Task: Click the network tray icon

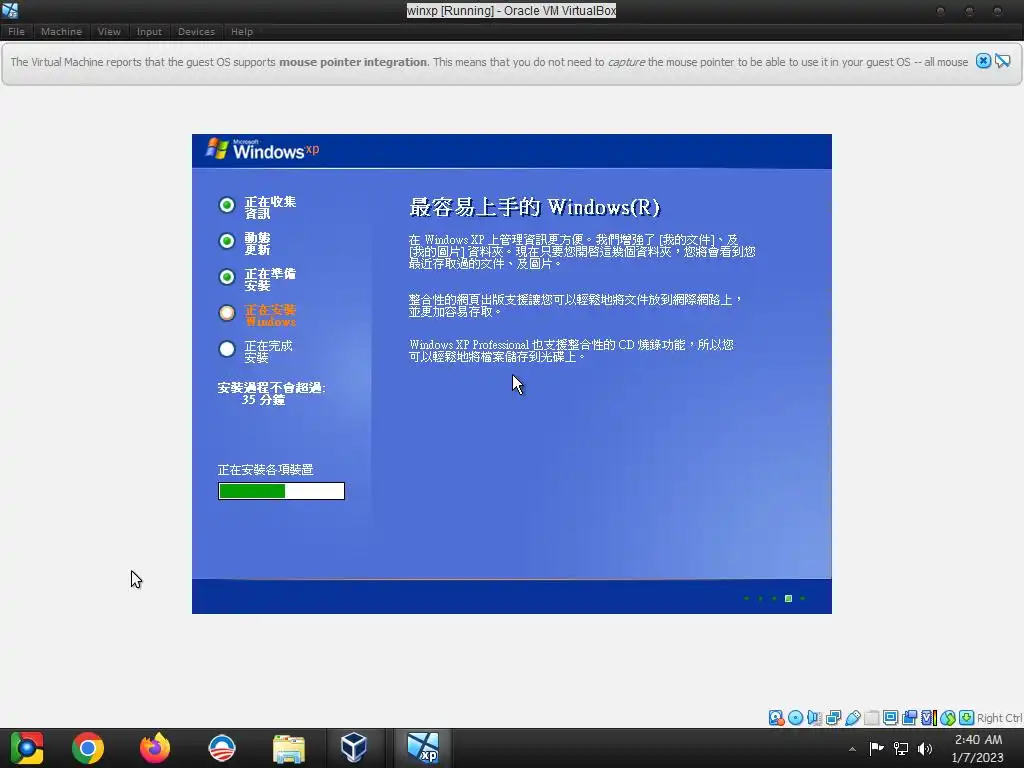Action: click(x=901, y=748)
